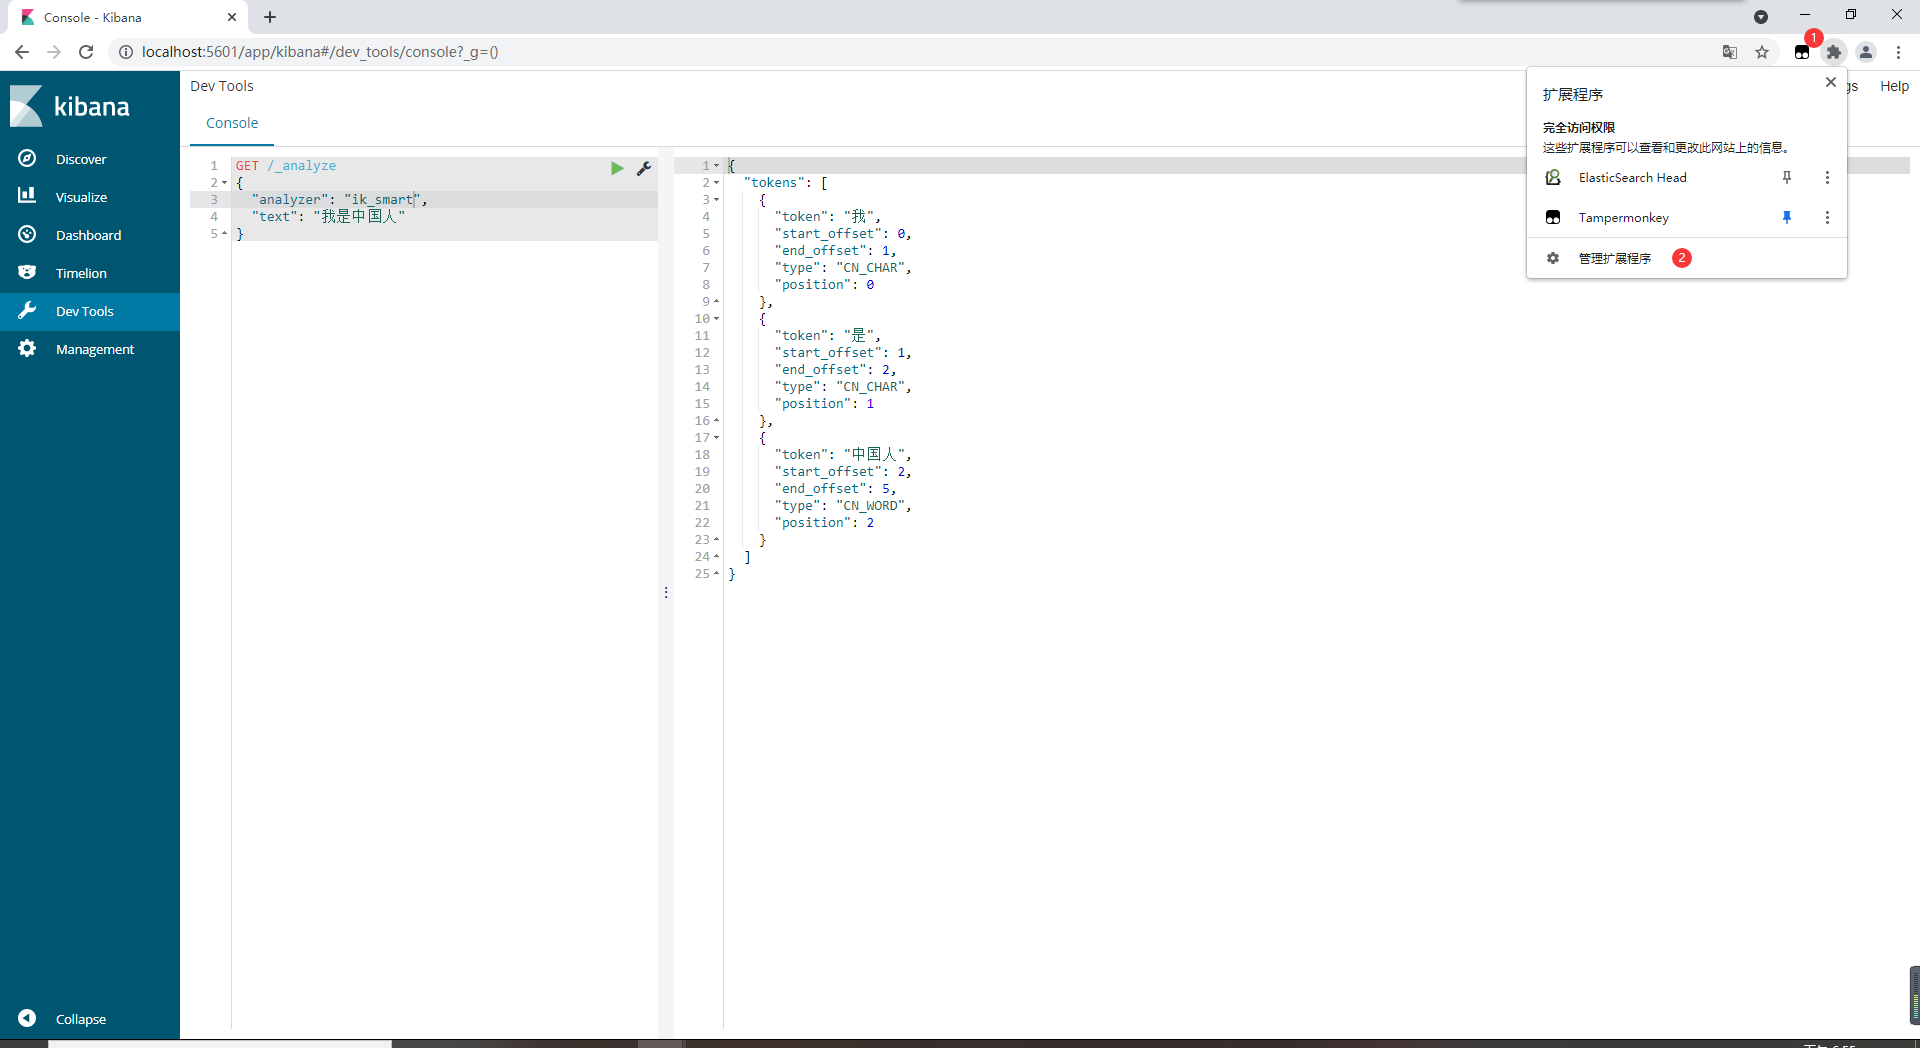Click the "type": "CN_WORD" output line
This screenshot has width=1920, height=1048.
843,506
